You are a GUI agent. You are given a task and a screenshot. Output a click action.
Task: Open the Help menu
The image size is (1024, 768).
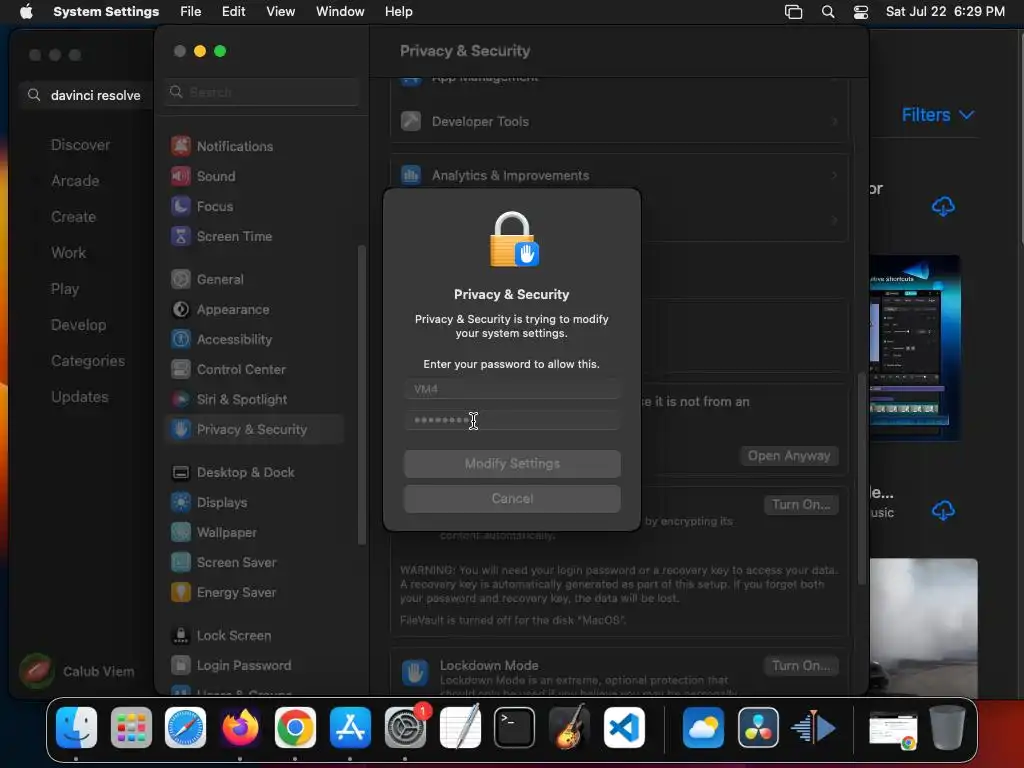(398, 12)
